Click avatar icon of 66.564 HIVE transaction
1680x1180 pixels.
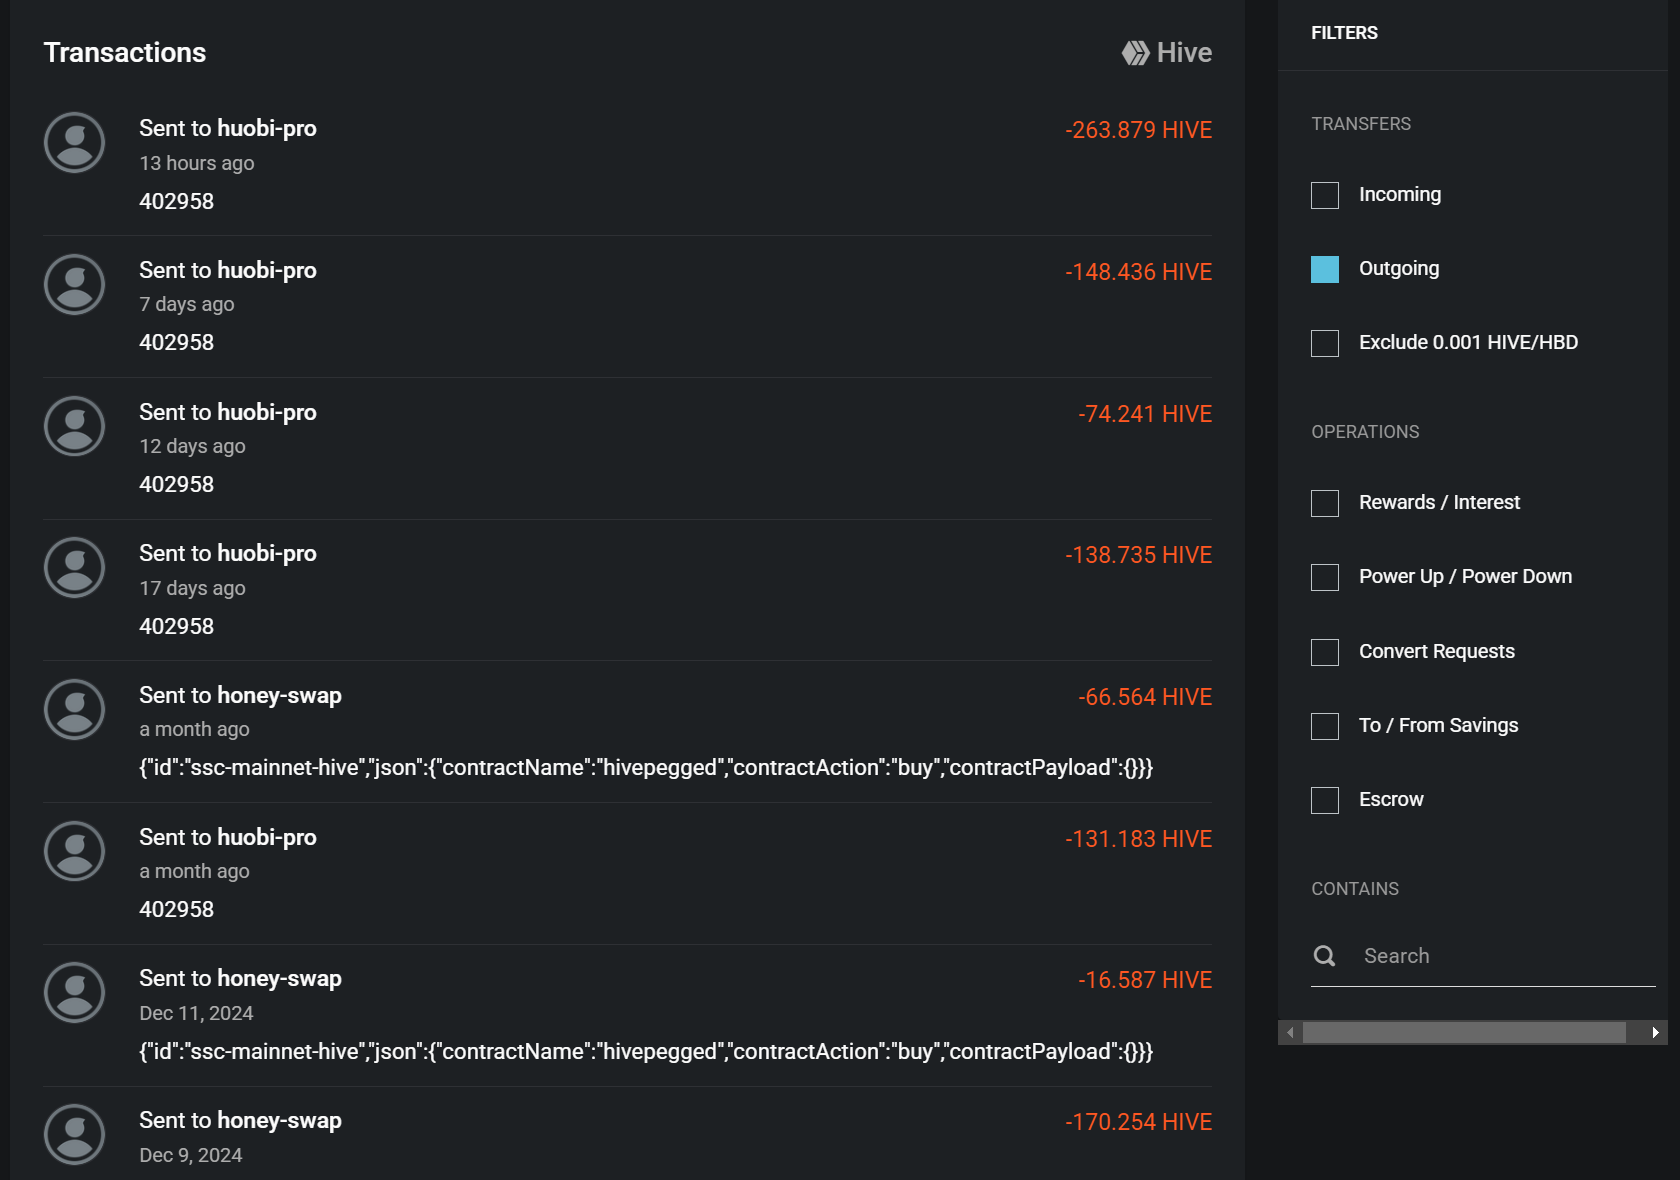pos(75,709)
